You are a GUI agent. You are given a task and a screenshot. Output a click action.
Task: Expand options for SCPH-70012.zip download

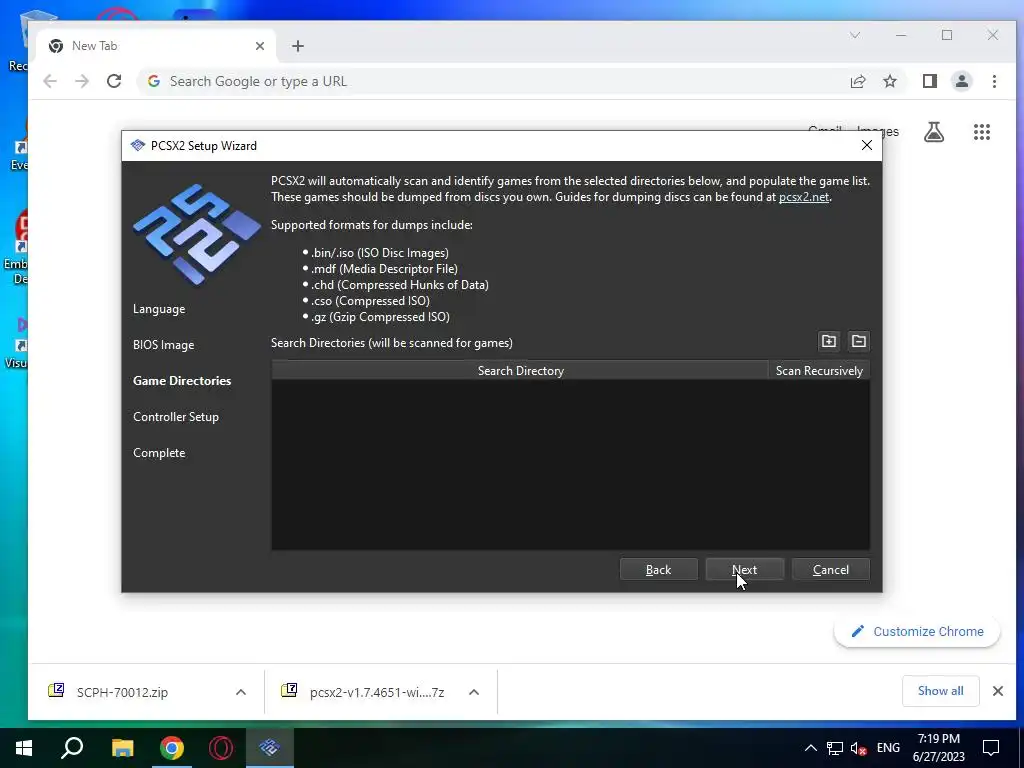[x=241, y=692]
